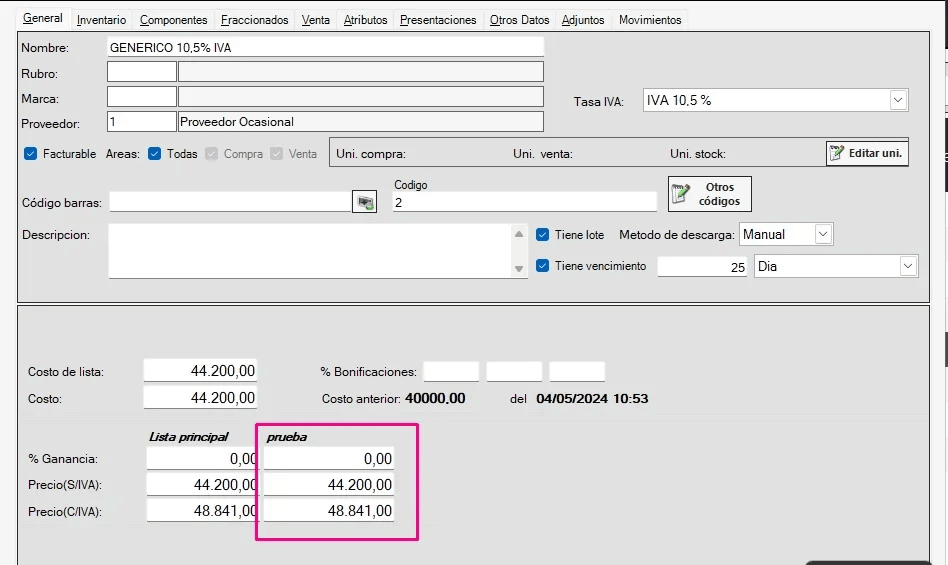Image resolution: width=948 pixels, height=565 pixels.
Task: Expand the Tasa IVA dropdown
Action: [x=897, y=100]
